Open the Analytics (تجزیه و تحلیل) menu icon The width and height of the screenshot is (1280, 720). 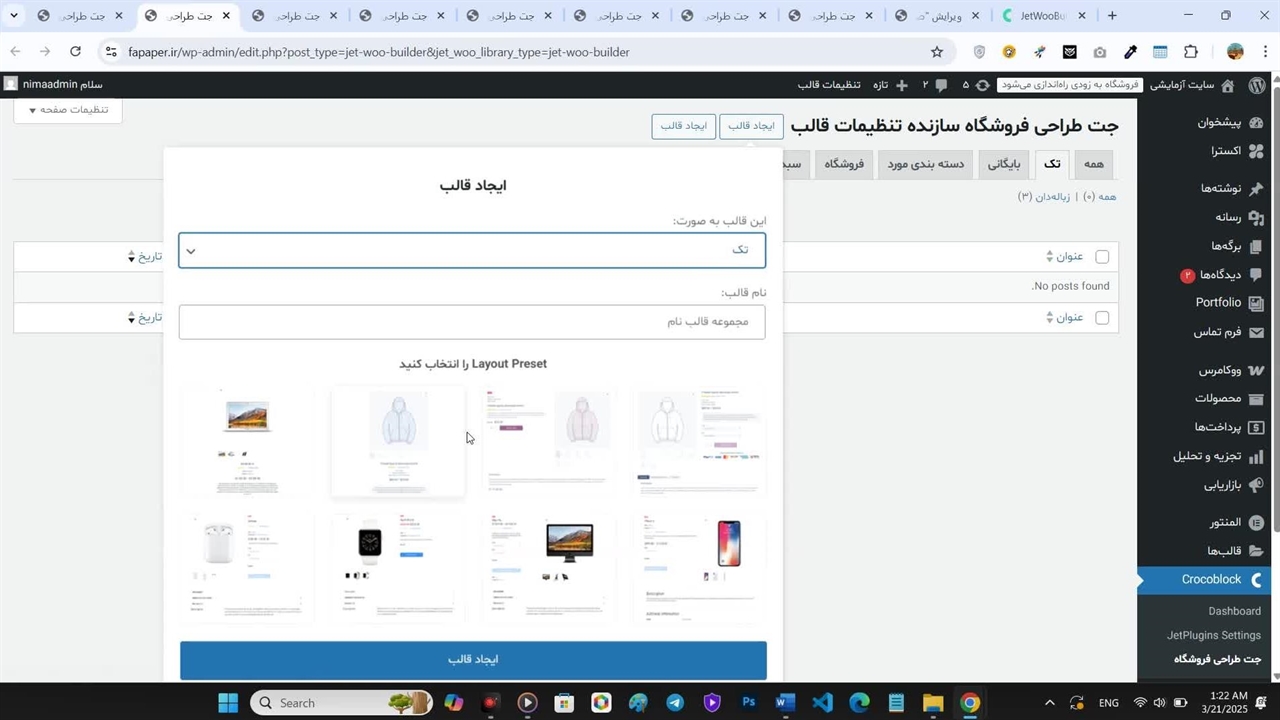tap(1256, 456)
